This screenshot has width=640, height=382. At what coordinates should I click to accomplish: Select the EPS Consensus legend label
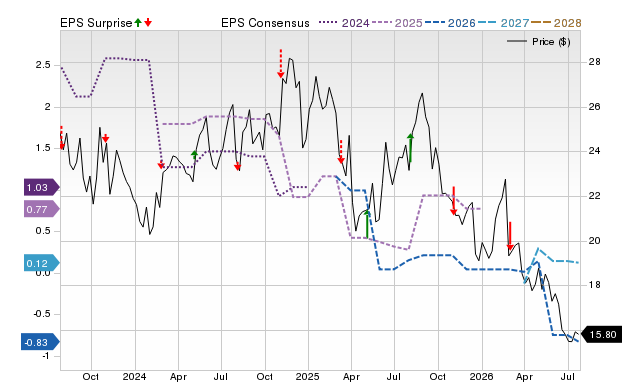click(x=265, y=23)
